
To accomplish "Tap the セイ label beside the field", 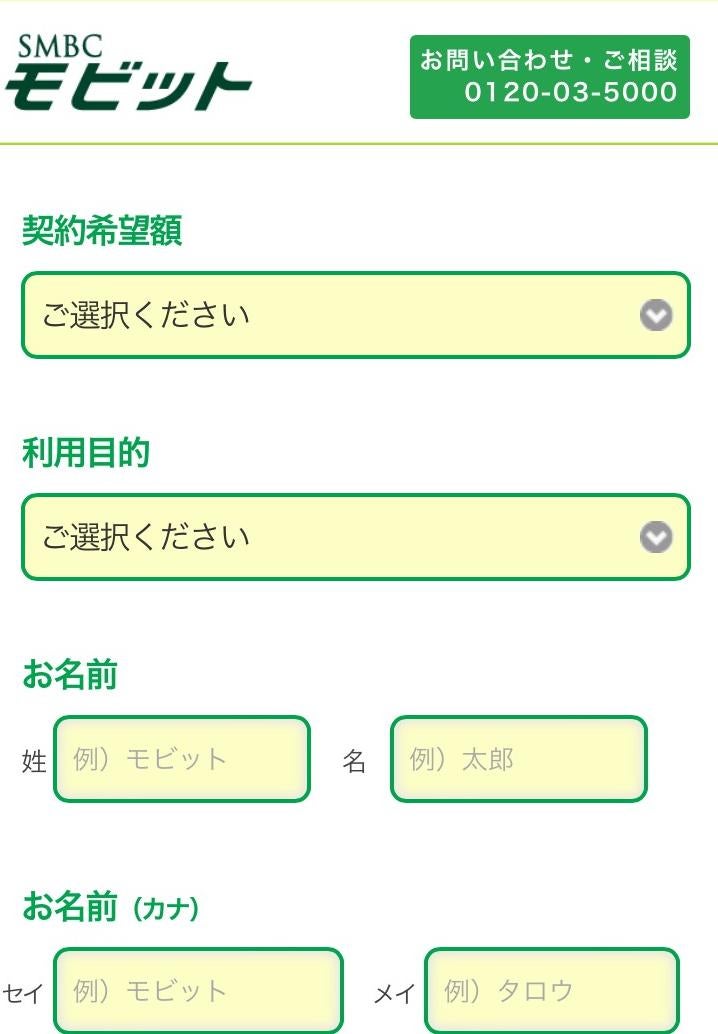I will coord(23,993).
